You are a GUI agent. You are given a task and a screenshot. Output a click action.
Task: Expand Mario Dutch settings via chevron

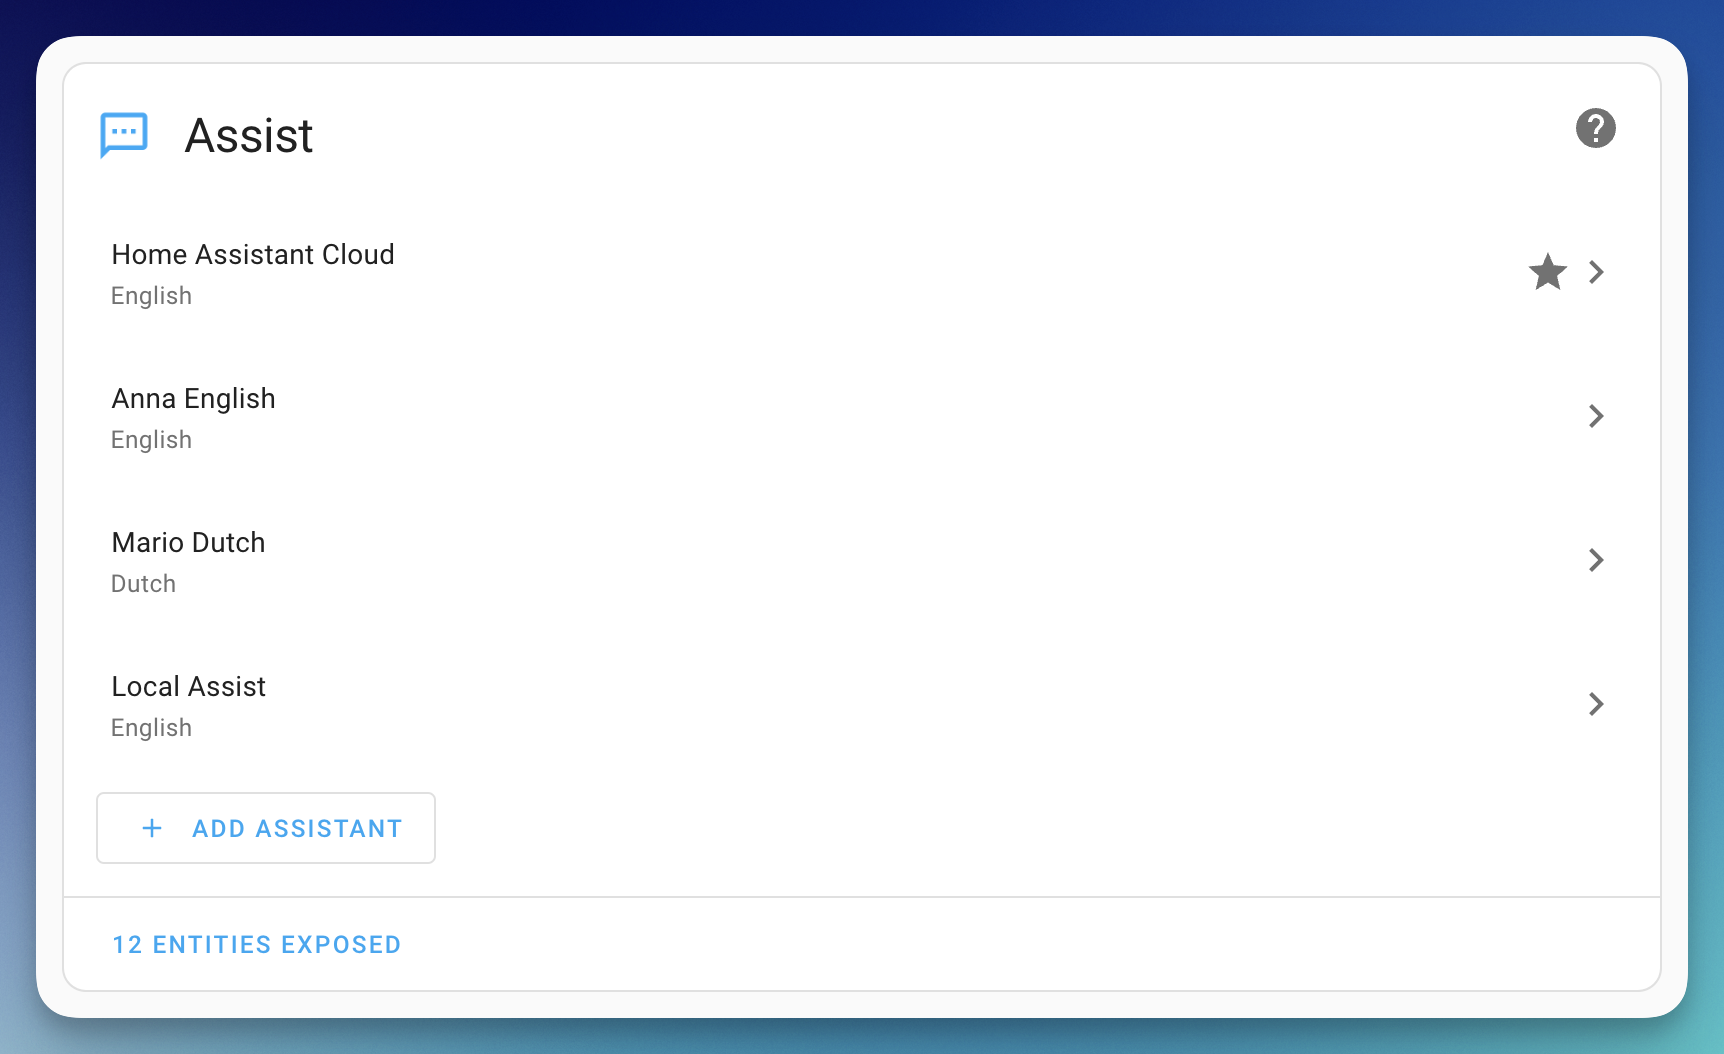pos(1596,560)
